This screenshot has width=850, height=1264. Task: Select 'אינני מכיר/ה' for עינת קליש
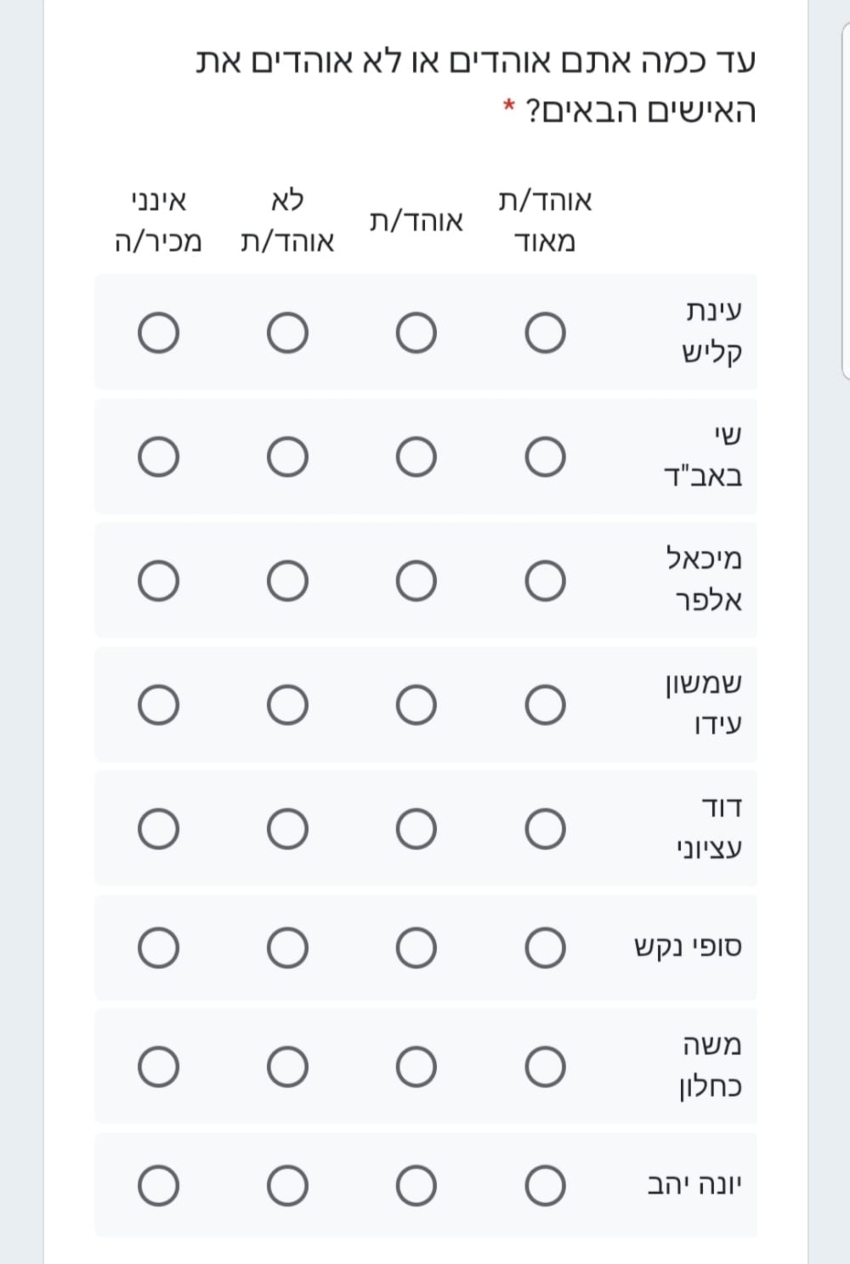(x=158, y=333)
